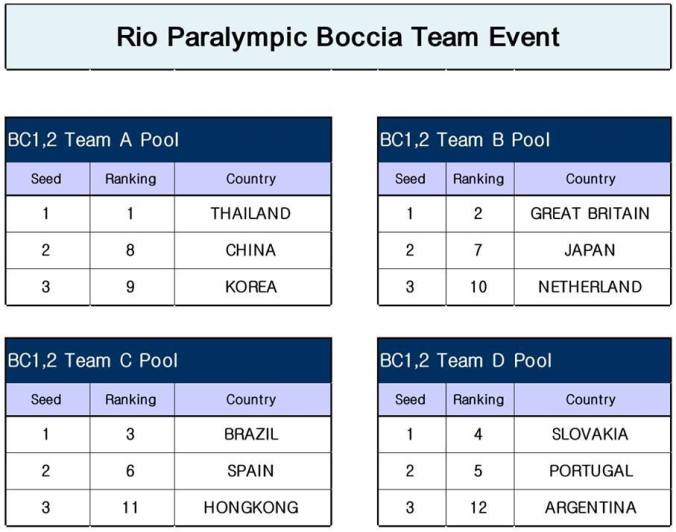Screen dimensions: 676x532
Task: Click the SPAIN country cell
Action: click(x=251, y=471)
